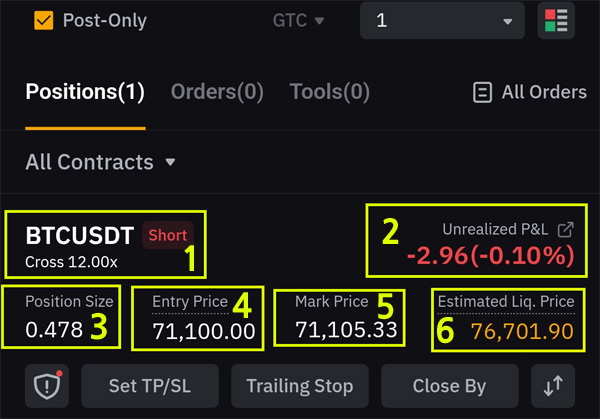The image size is (600, 419).
Task: Click the Entry Price label
Action: coord(190,302)
